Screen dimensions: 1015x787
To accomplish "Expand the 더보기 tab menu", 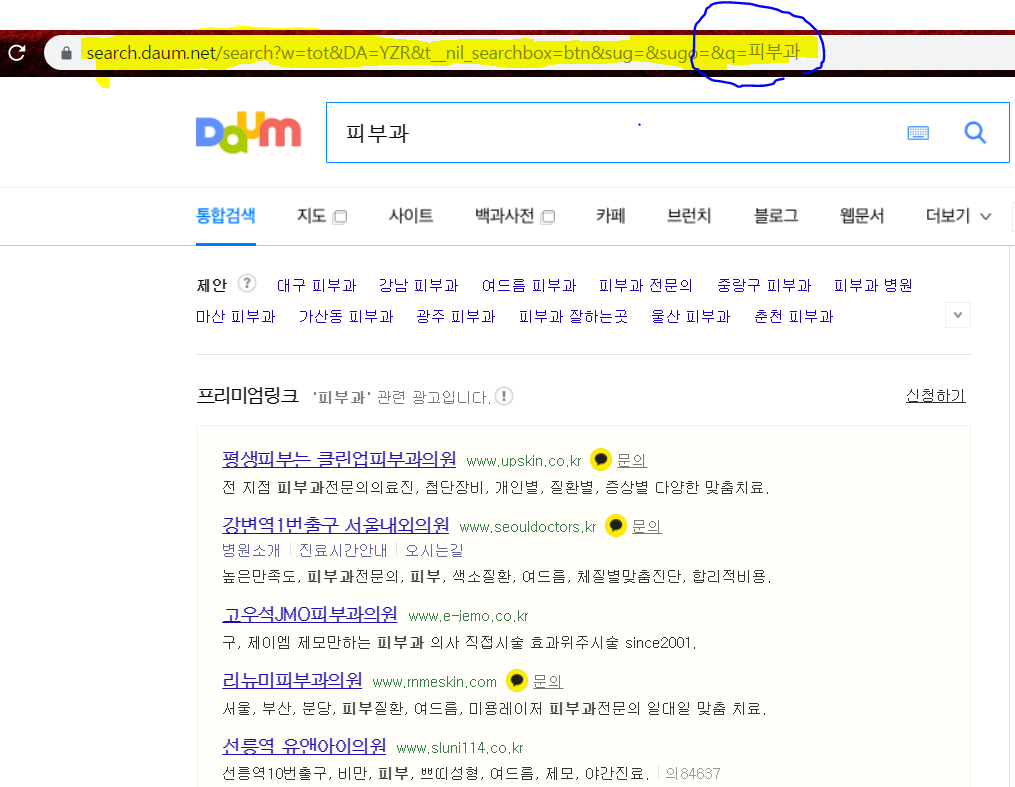I will click(958, 216).
